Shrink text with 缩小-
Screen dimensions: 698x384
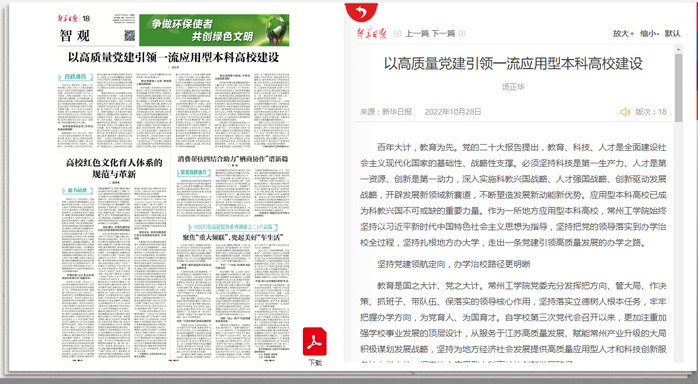[649, 33]
